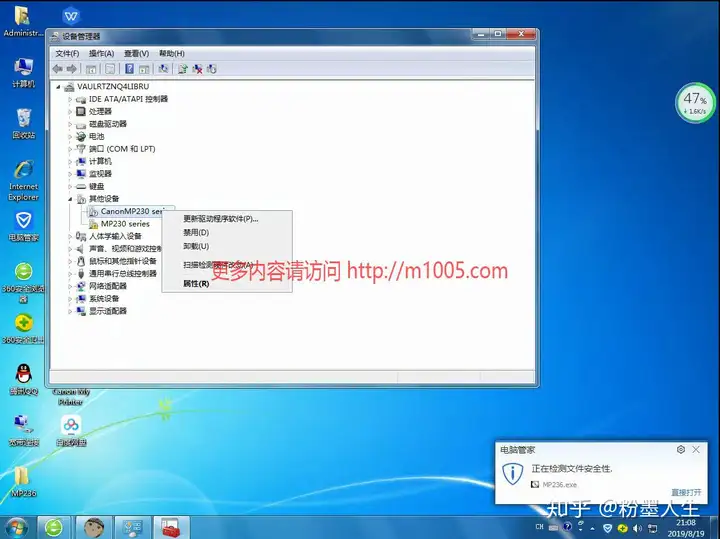
Task: Click the cartoon avatar icon in the taskbar
Action: (94, 528)
